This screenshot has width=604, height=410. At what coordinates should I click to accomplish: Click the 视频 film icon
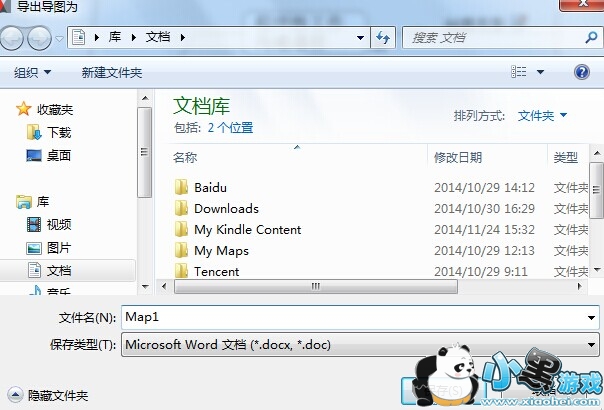click(x=34, y=224)
